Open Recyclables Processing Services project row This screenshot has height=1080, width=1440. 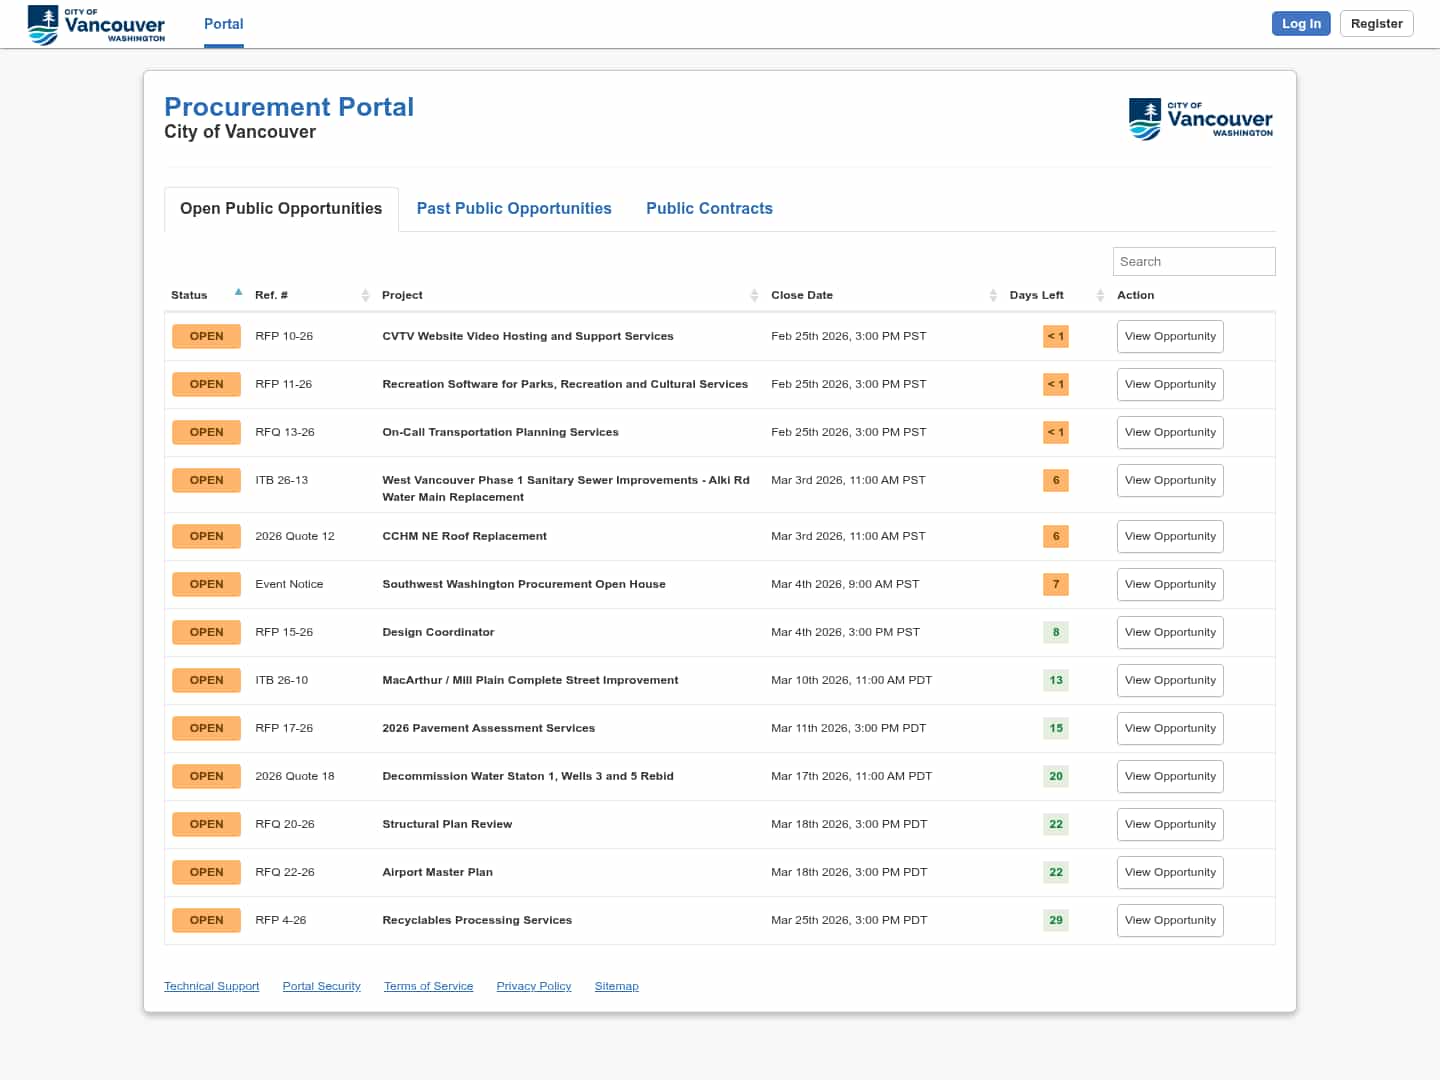click(477, 920)
